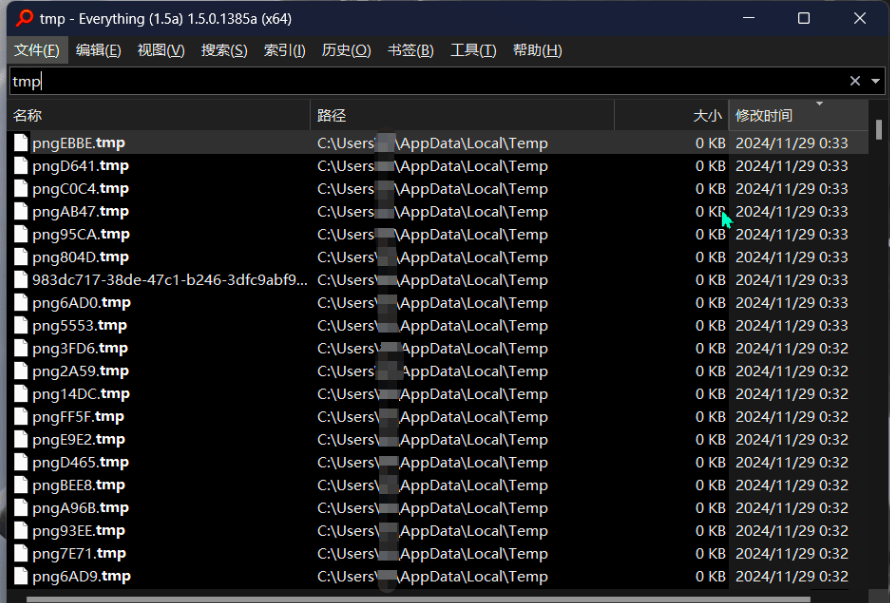Open the 编辑(E) menu
Screen dimensions: 890x603
click(98, 51)
